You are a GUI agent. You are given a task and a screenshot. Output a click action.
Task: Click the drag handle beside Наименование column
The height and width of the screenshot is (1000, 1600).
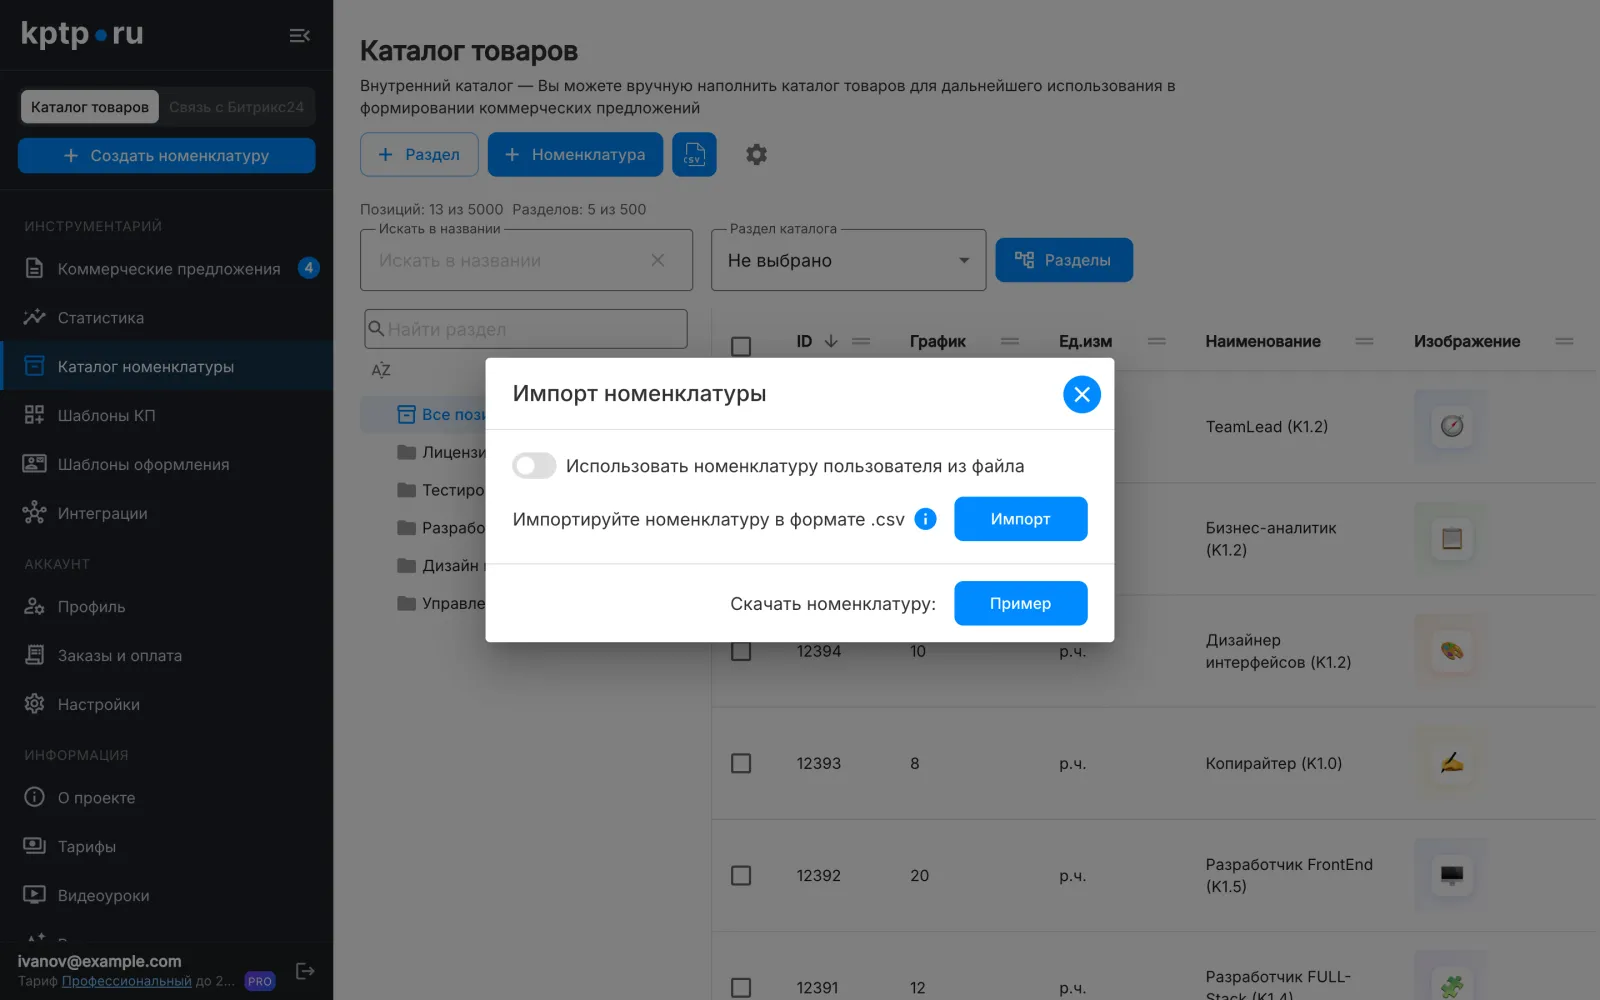pyautogui.click(x=1364, y=341)
